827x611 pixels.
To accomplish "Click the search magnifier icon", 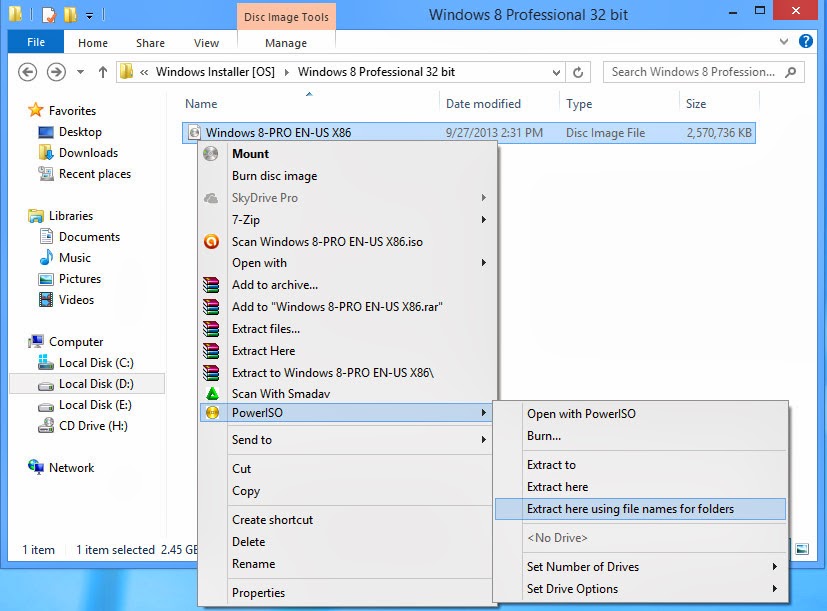I will point(790,72).
